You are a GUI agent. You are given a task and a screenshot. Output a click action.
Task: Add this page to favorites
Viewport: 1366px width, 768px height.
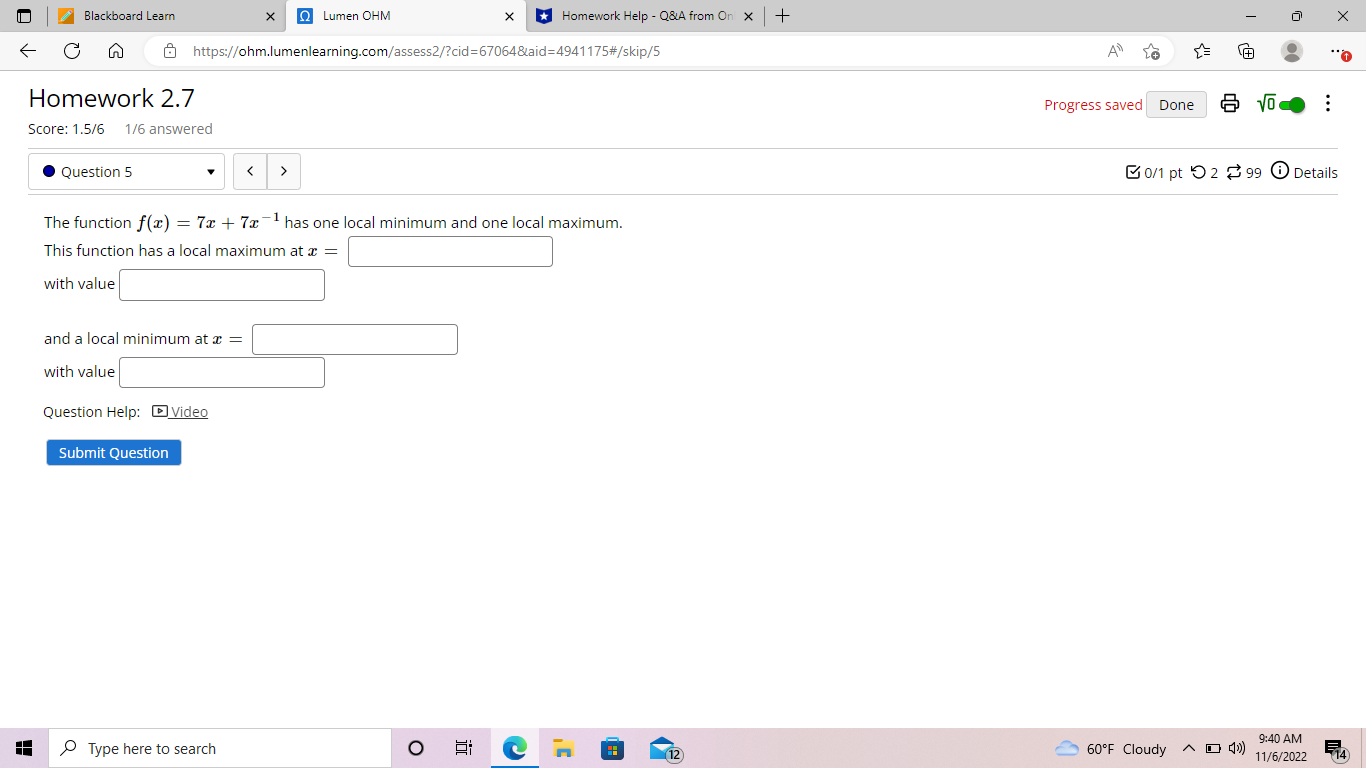pos(1151,51)
